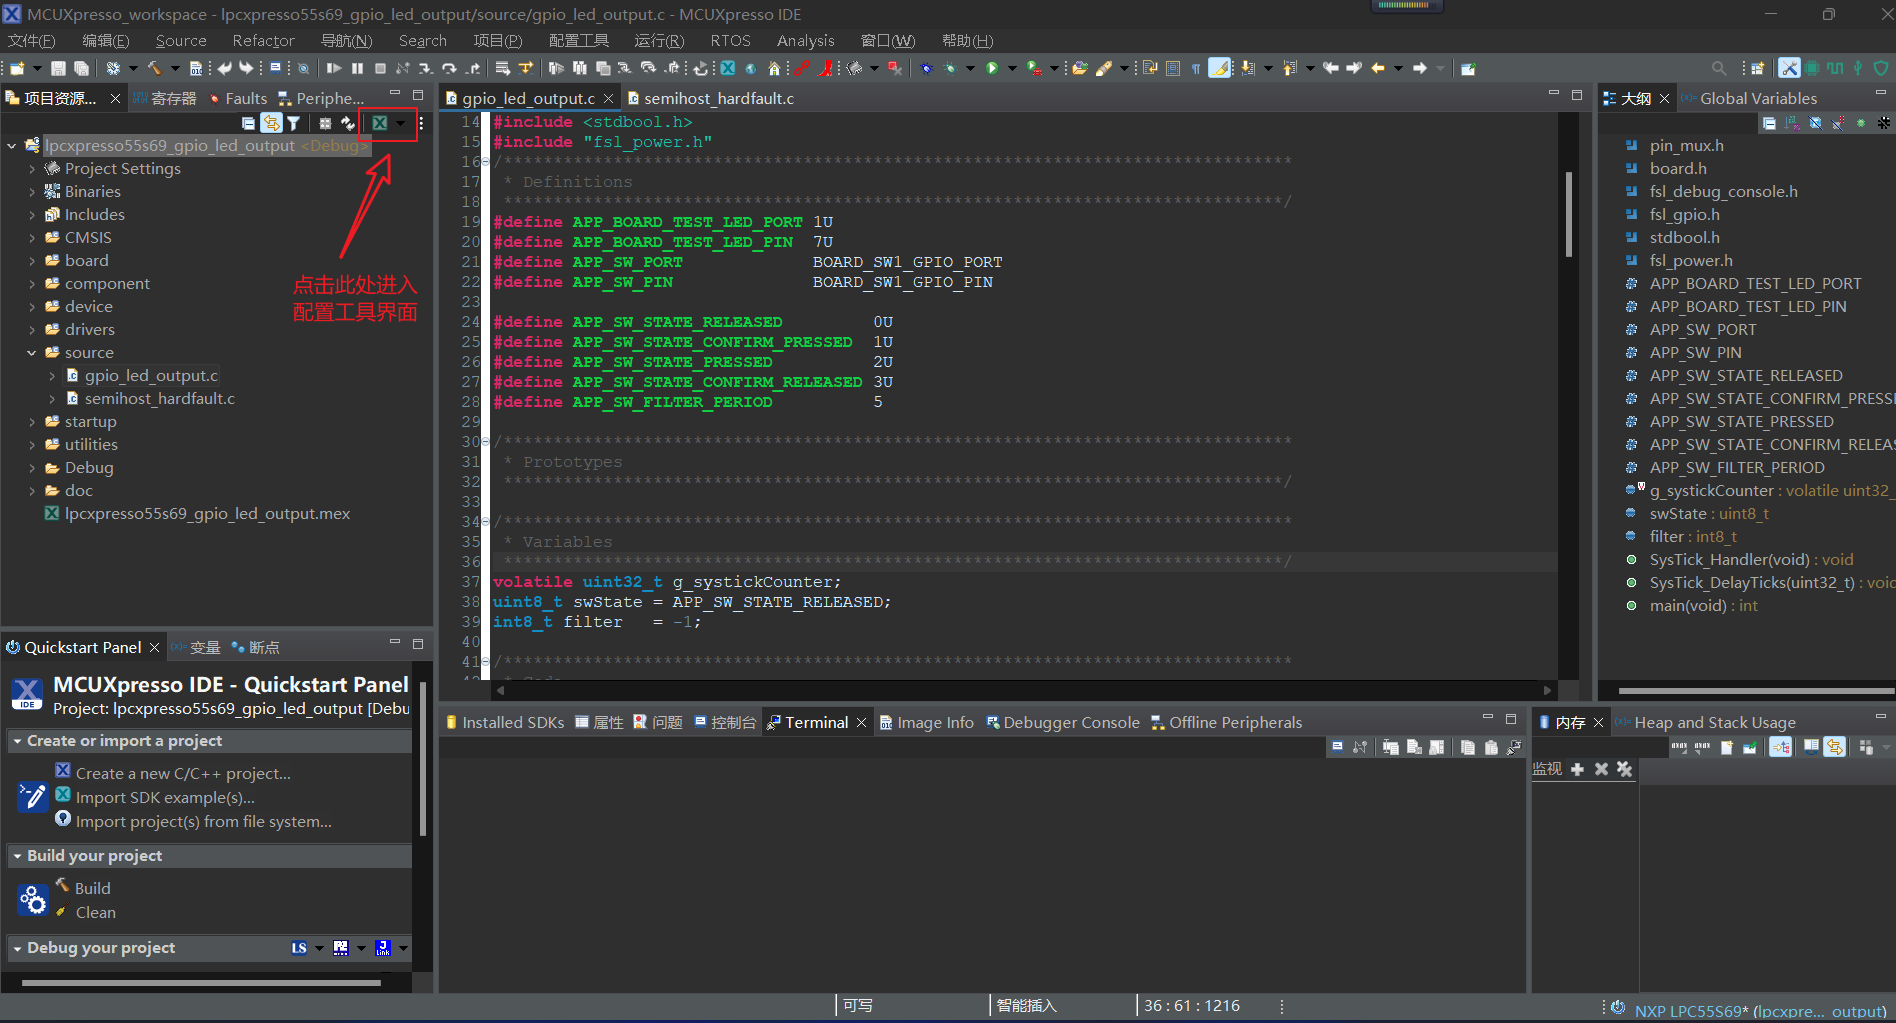The image size is (1896, 1023).
Task: Click the Add memory monitor plus icon
Action: (x=1577, y=769)
